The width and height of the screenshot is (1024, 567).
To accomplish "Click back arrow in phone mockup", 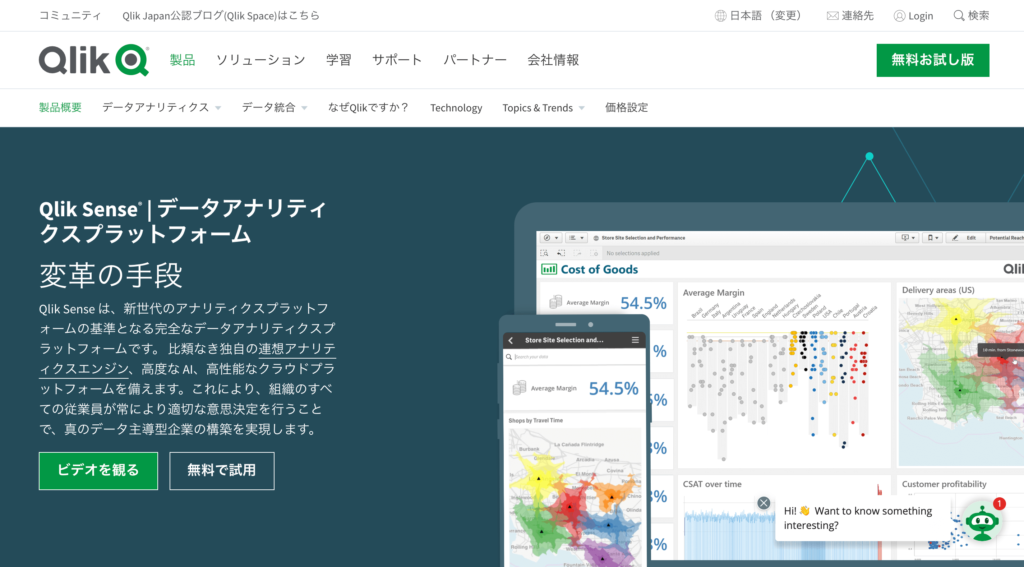I will pyautogui.click(x=511, y=340).
